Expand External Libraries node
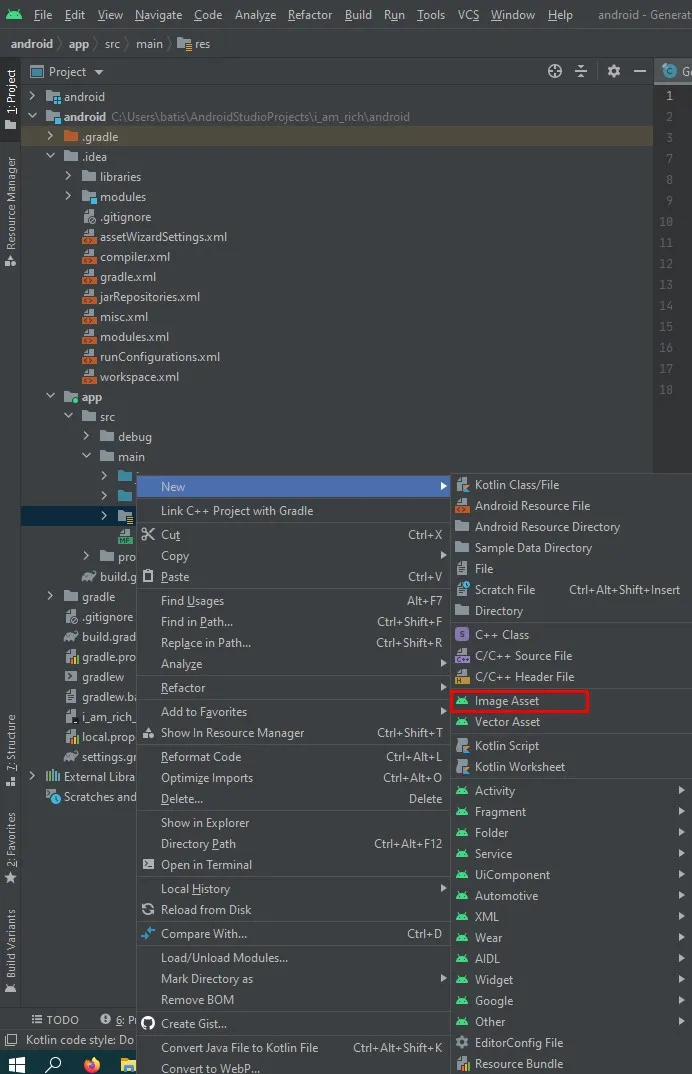 32,776
